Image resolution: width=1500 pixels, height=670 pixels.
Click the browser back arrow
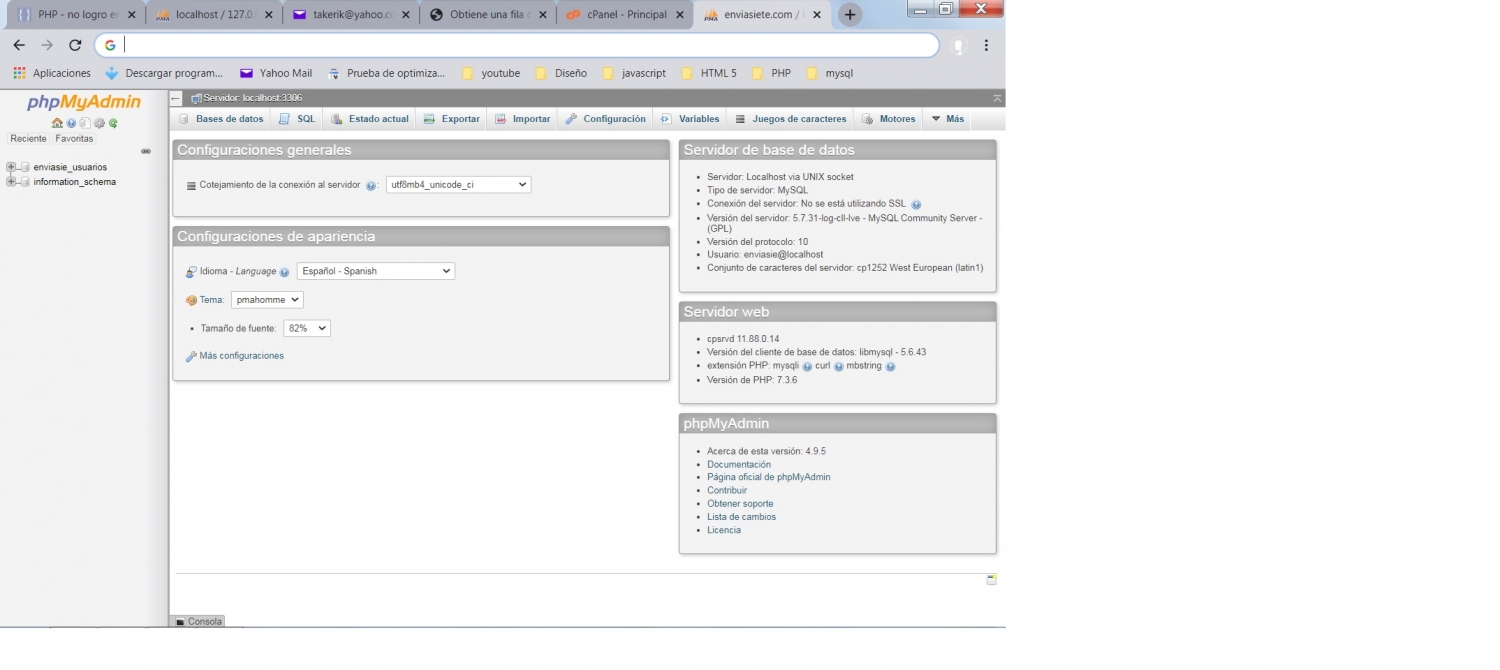pyautogui.click(x=19, y=45)
